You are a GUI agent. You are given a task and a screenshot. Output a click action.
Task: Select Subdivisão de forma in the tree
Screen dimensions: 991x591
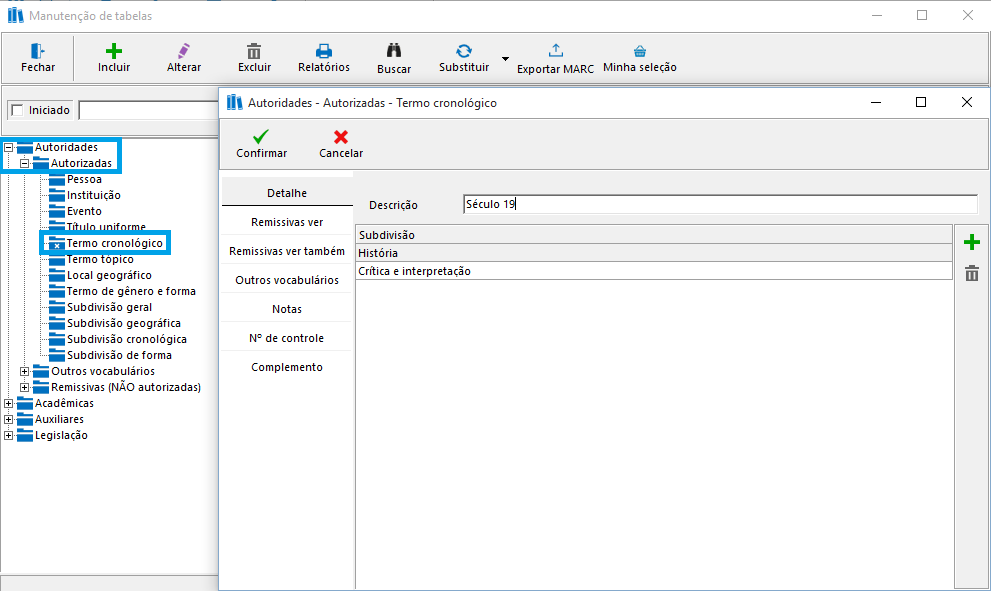point(119,355)
